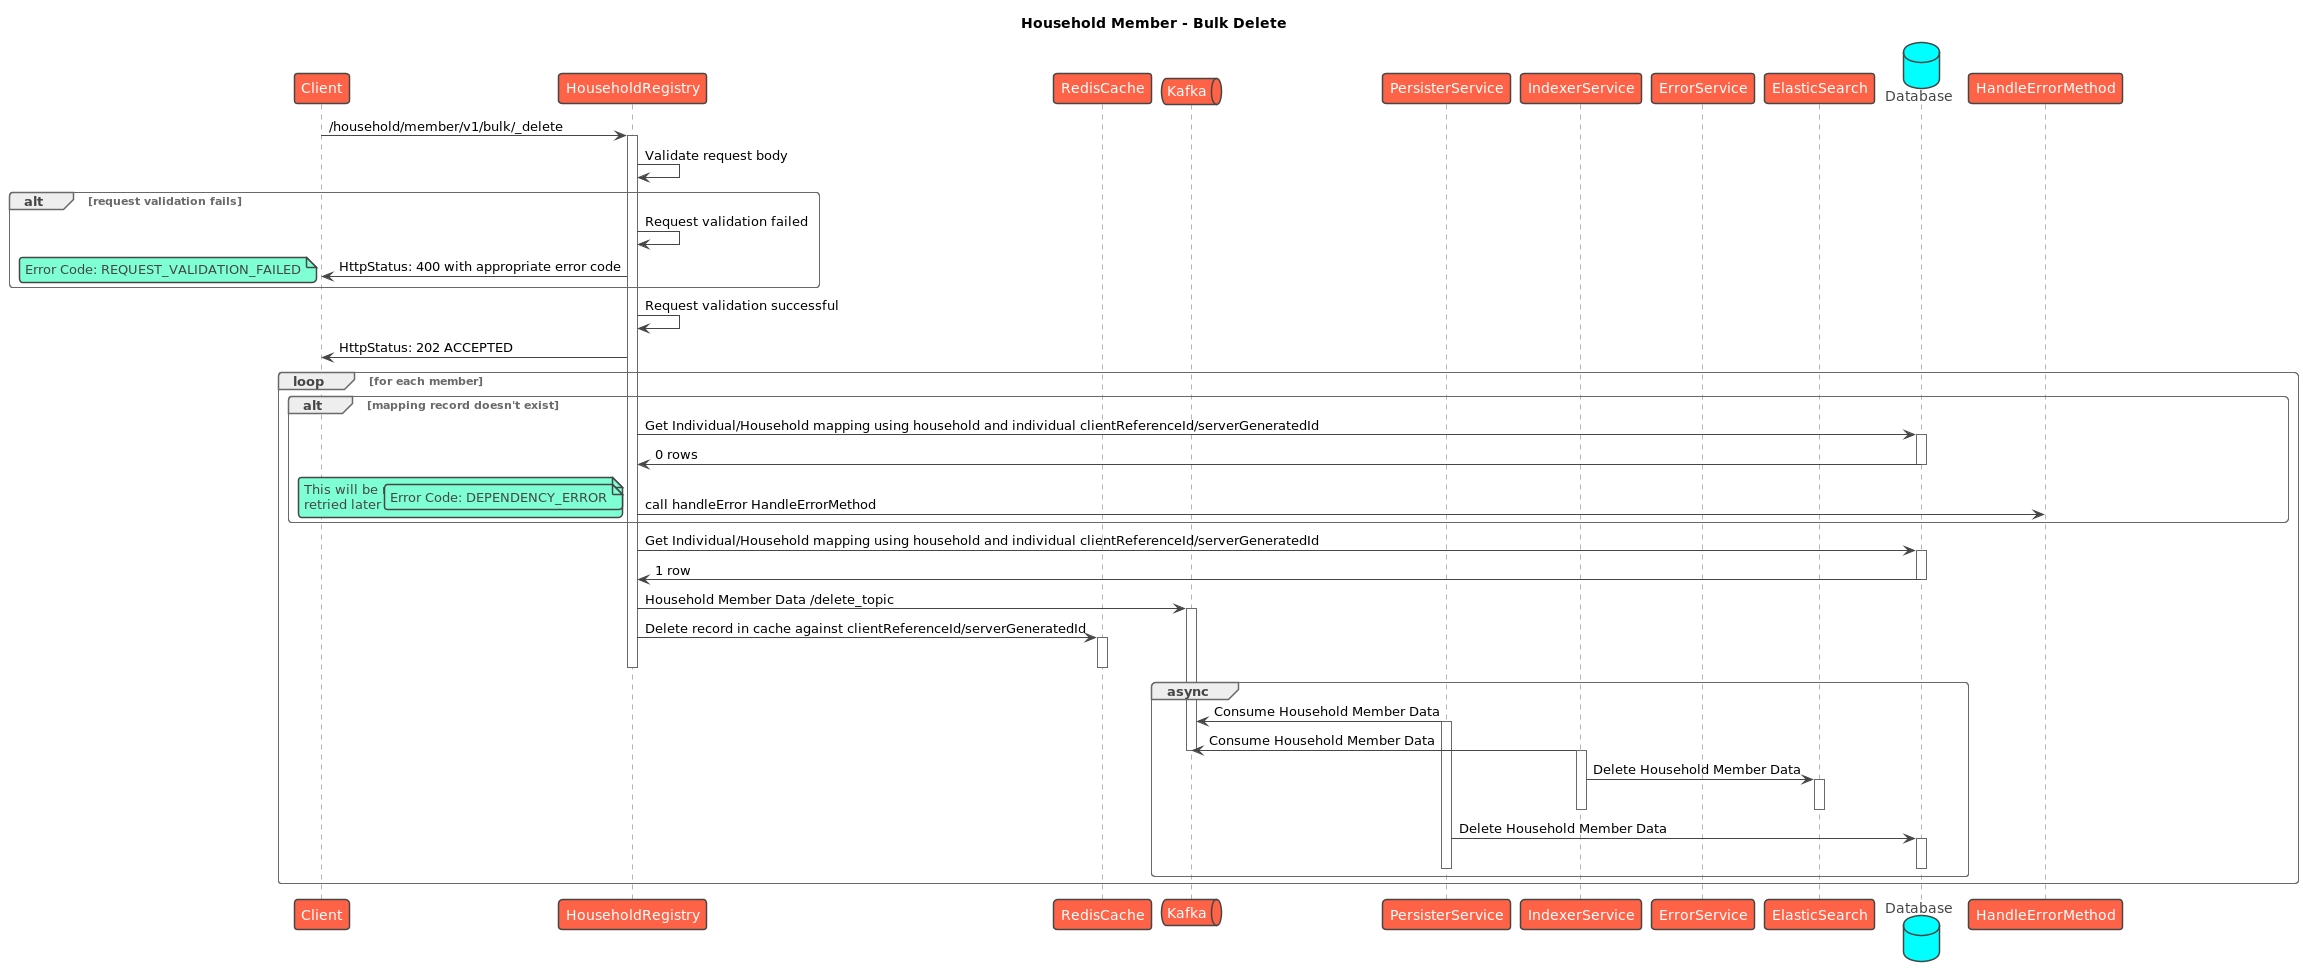
Task: Click the cyan Database cylinder in the header
Action: (x=1920, y=65)
